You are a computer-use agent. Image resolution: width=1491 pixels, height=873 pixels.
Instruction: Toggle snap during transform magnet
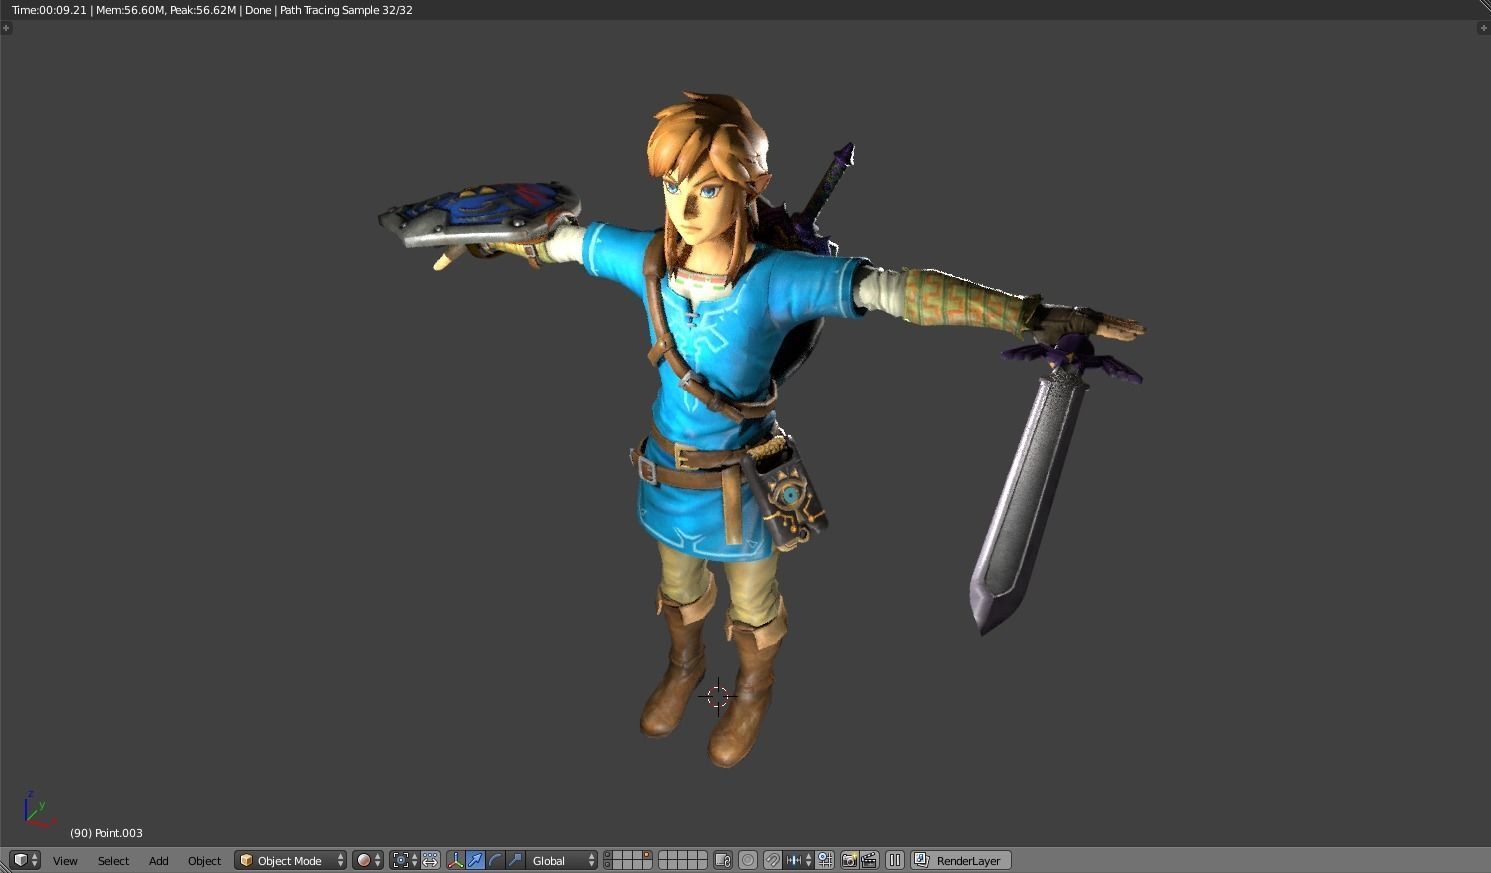[773, 860]
